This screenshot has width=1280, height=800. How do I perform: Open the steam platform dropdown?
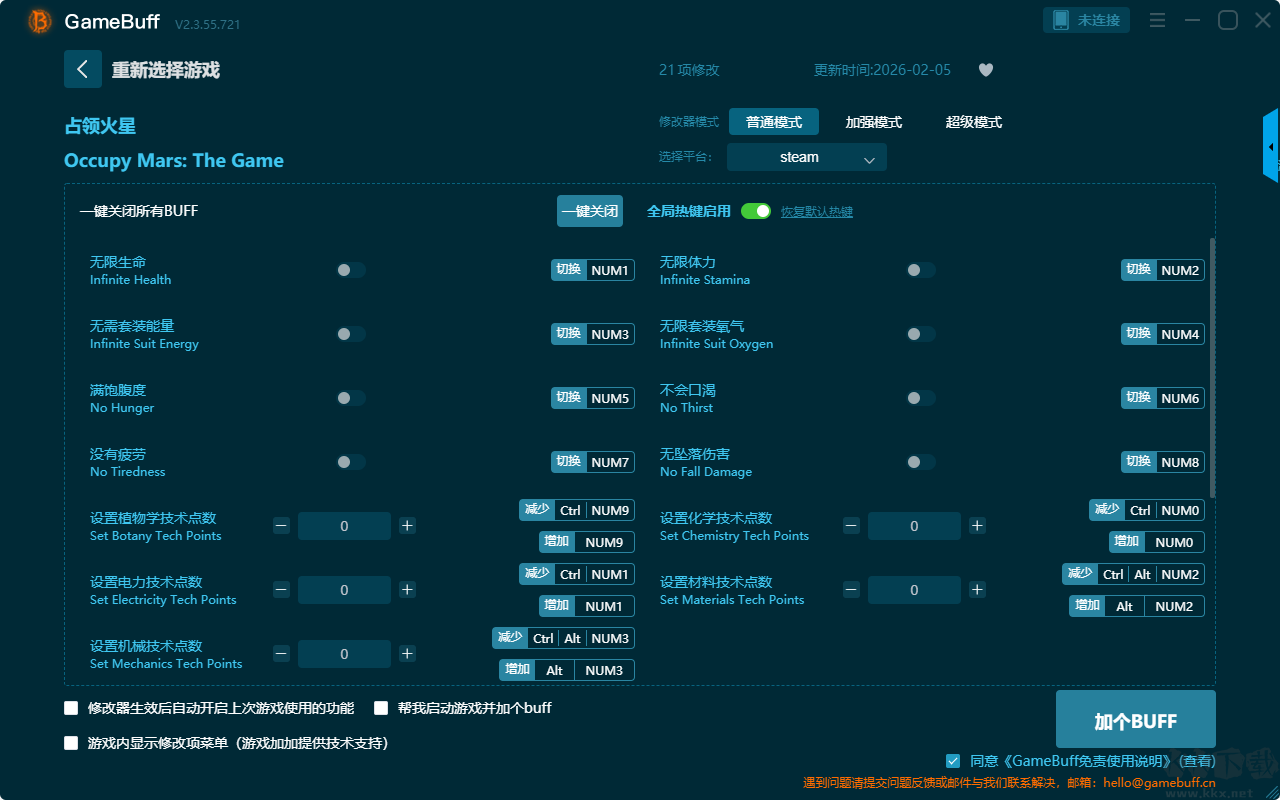[807, 157]
